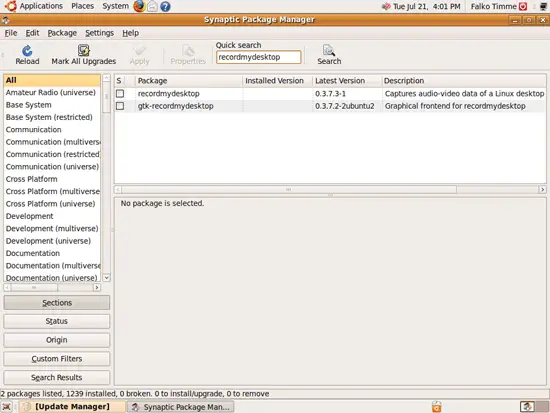Click Mark All Upgrades icon
The image size is (550, 413).
(x=83, y=51)
